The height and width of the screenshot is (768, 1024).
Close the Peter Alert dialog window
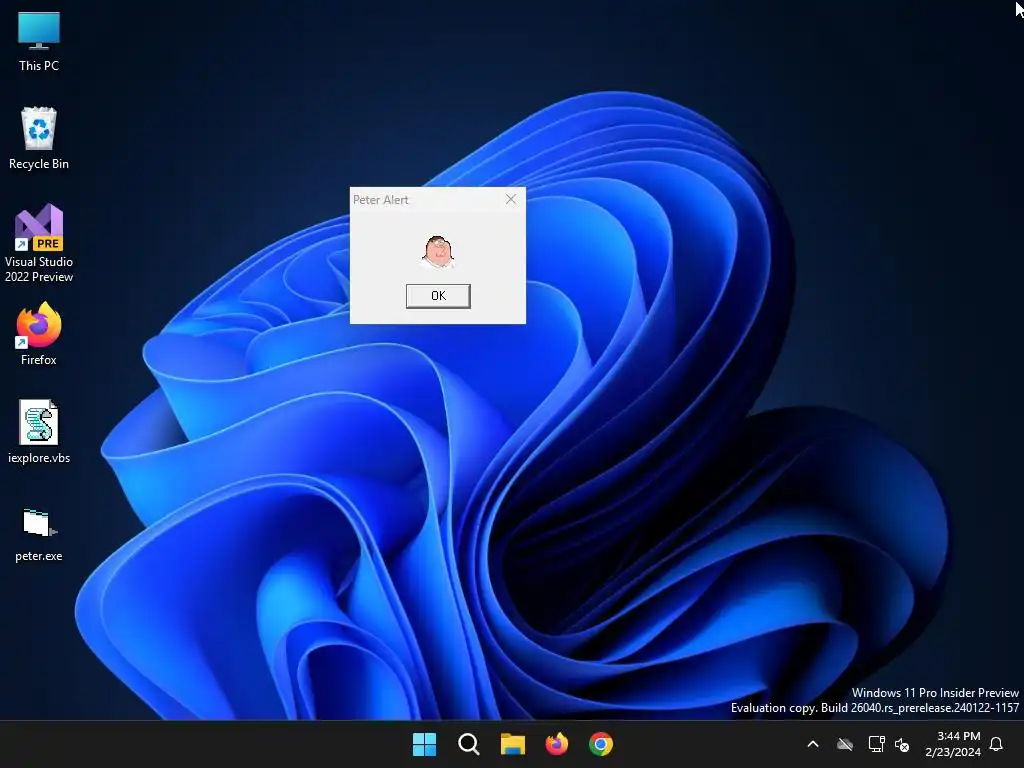tap(511, 199)
